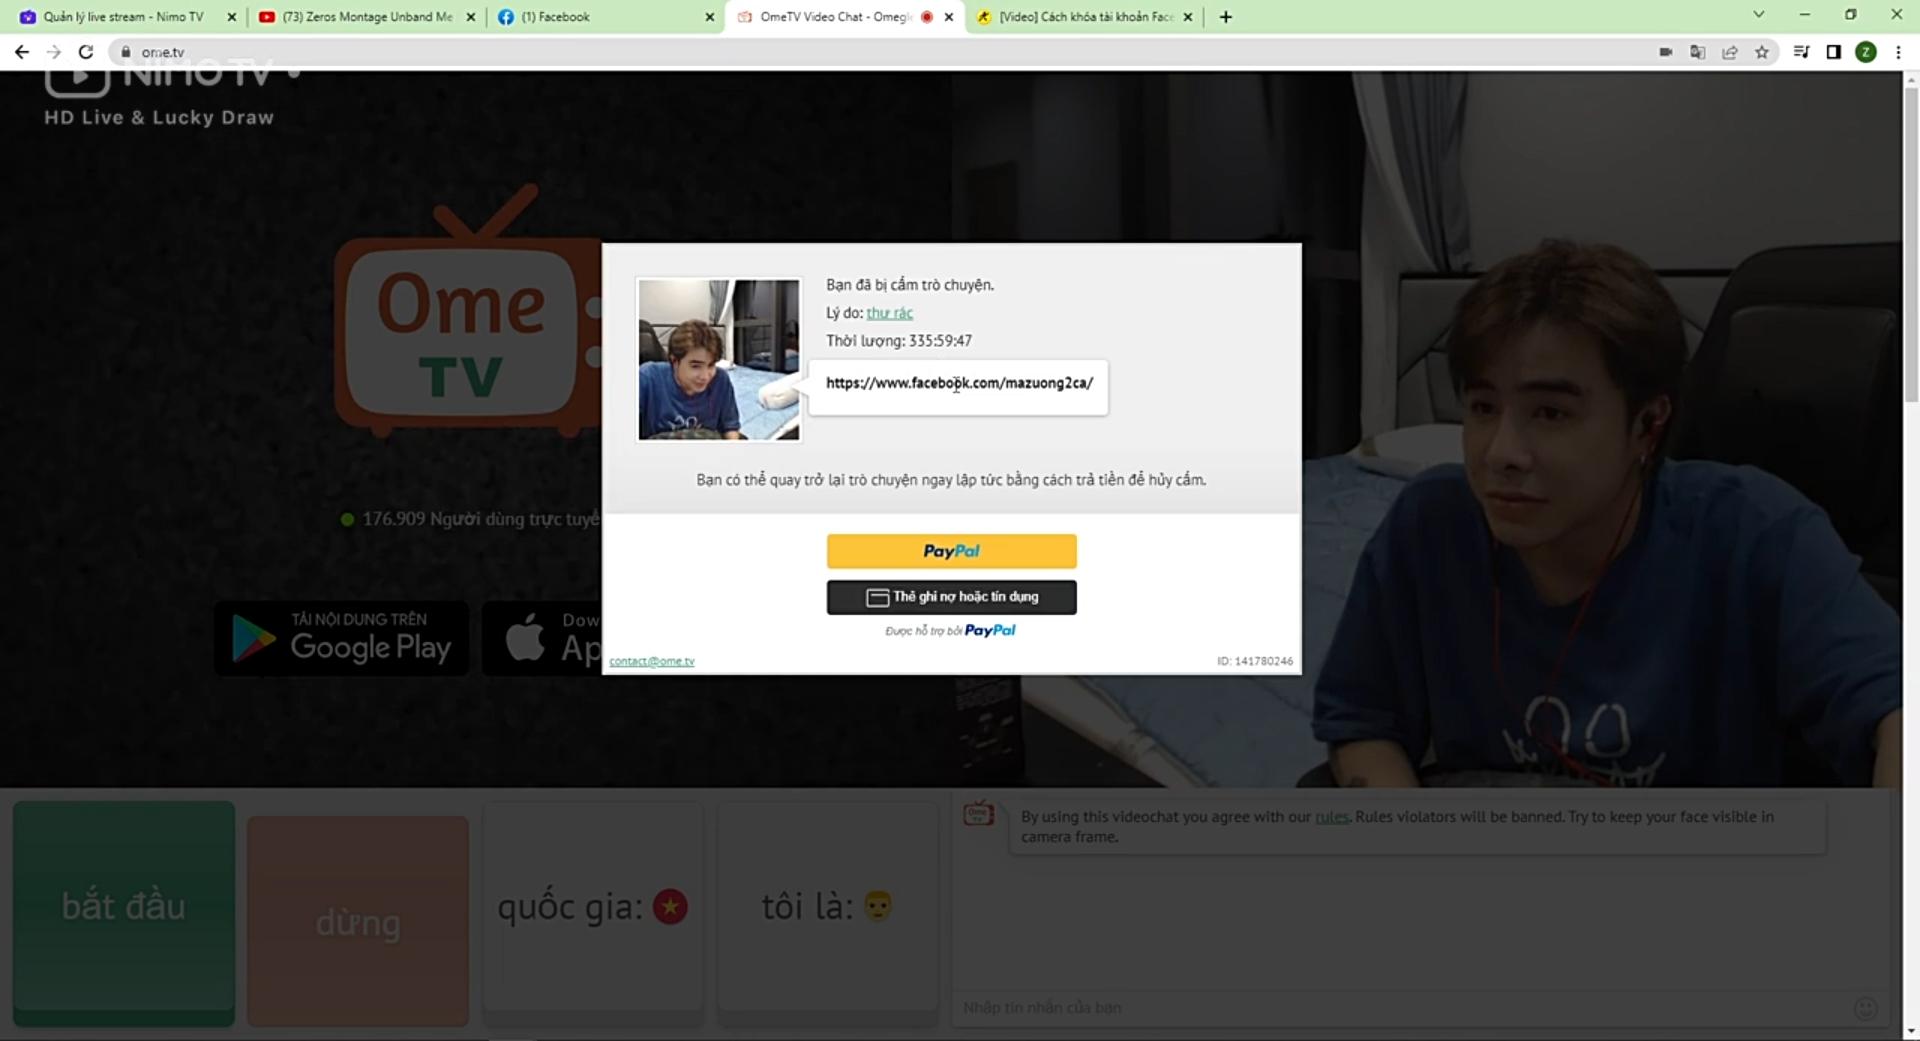Click the share page icon

1730,52
